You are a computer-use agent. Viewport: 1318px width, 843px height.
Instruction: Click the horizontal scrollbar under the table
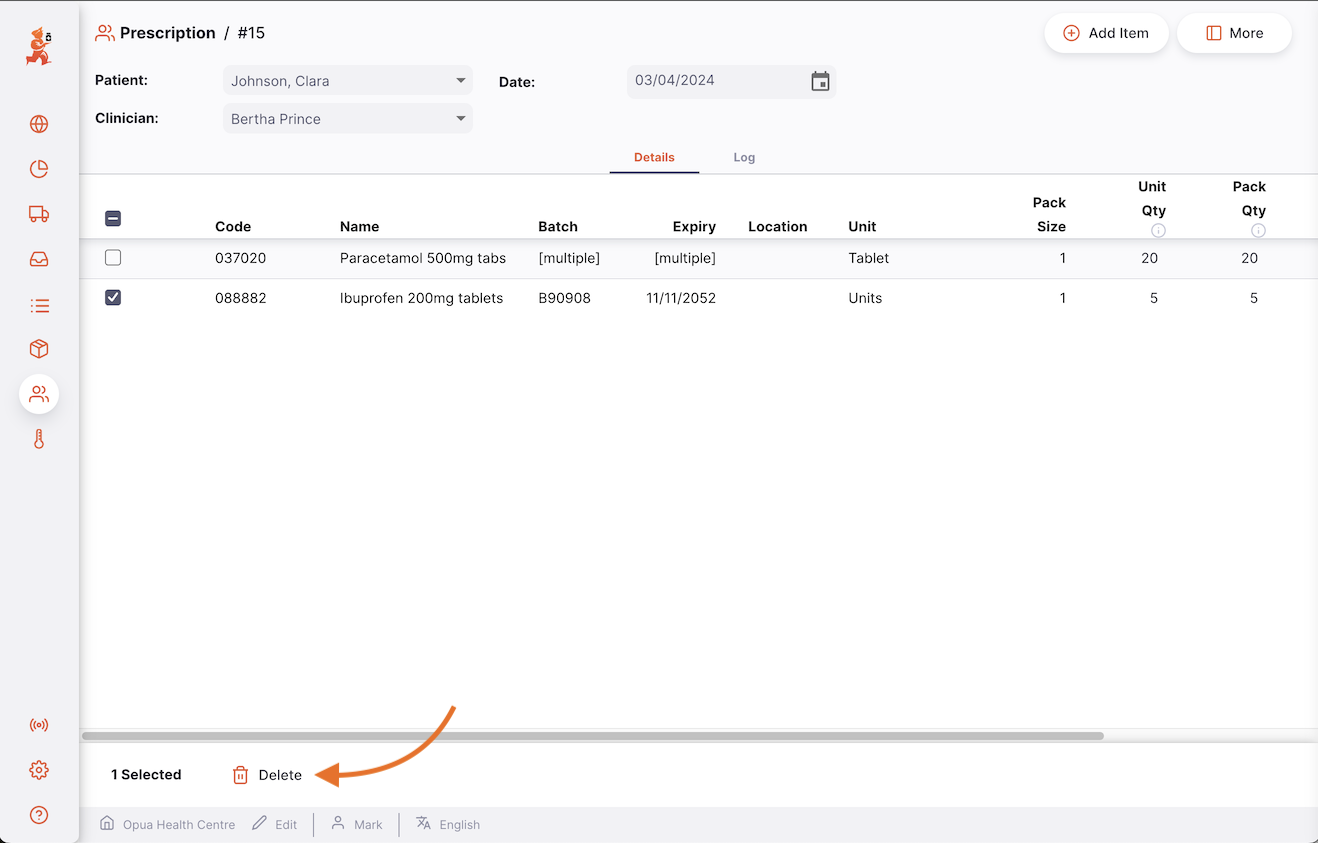tap(592, 736)
